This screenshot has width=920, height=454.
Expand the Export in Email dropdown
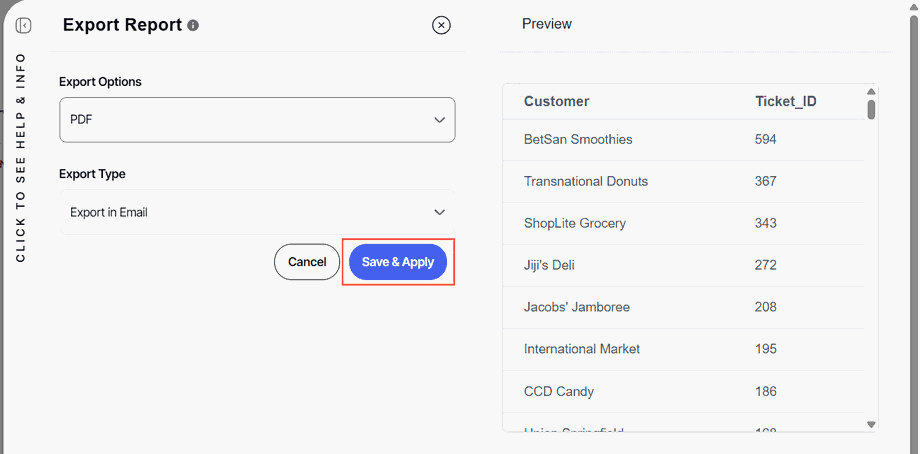pos(257,212)
